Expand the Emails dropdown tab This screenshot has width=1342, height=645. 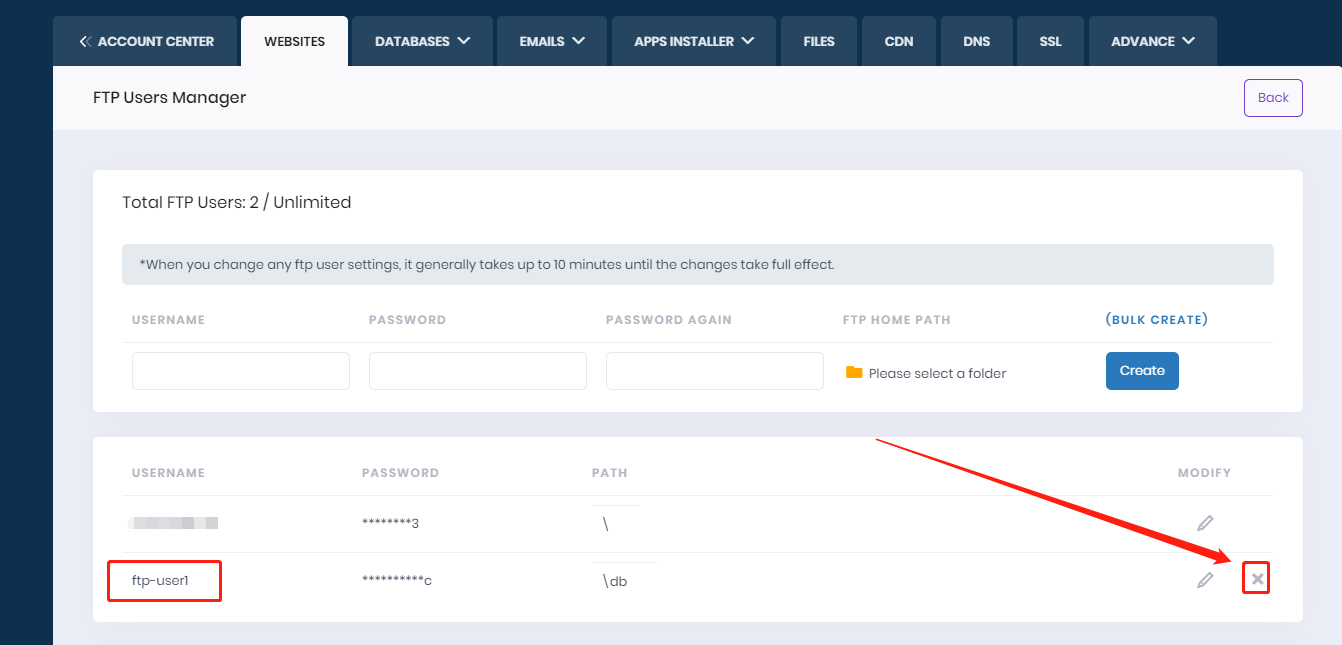[552, 41]
